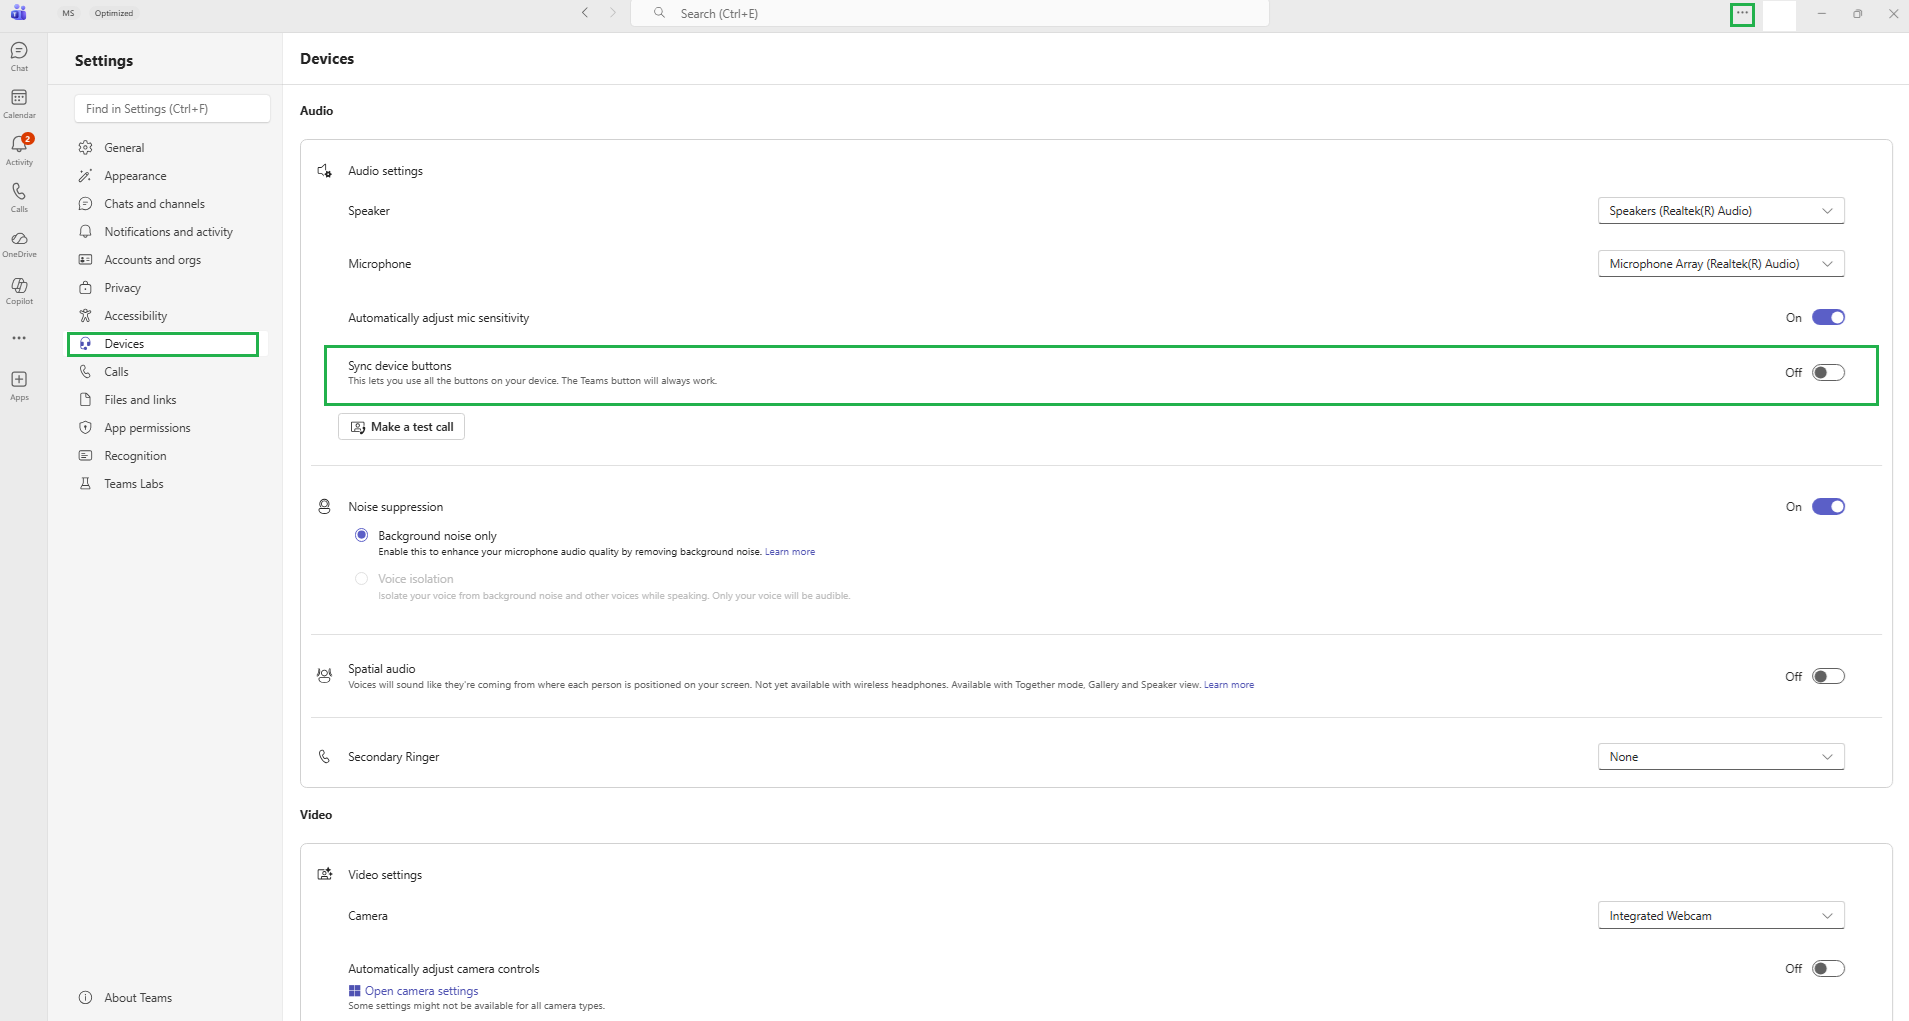
Task: Click the profile avatar in title bar
Action: 1779,14
